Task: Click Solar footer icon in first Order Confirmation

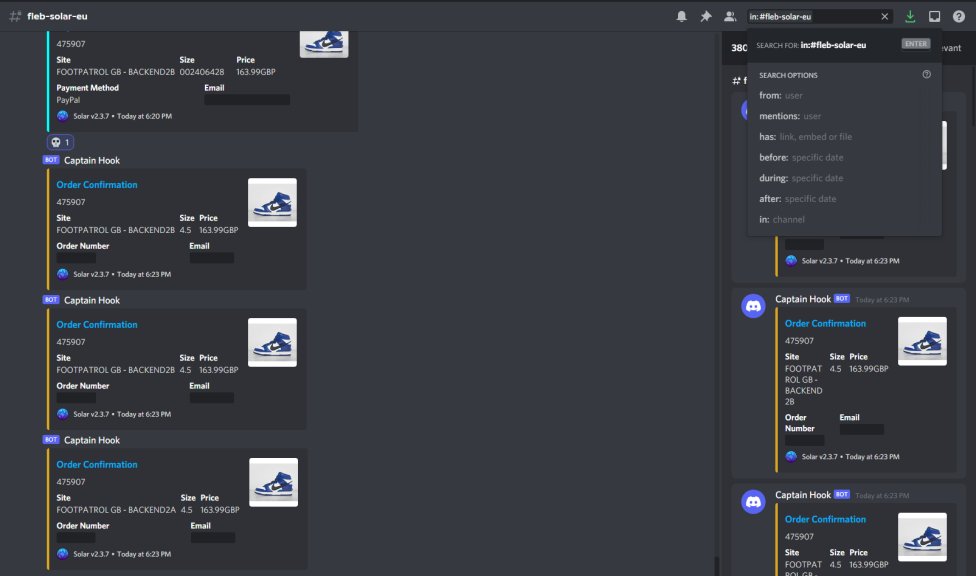Action: click(x=62, y=274)
